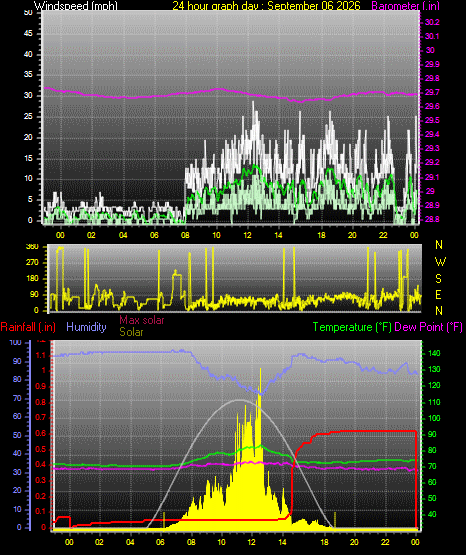Click barometer scale value '29.6'
466x555 pixels.
click(x=432, y=106)
